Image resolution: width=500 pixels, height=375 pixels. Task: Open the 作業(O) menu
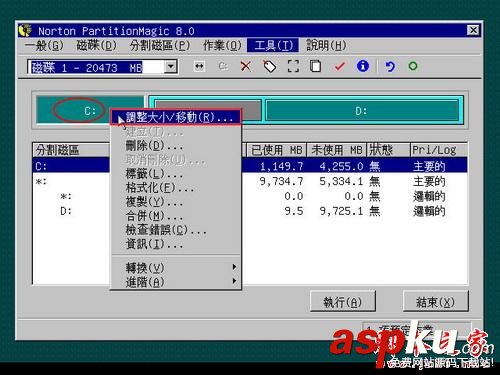pyautogui.click(x=222, y=45)
